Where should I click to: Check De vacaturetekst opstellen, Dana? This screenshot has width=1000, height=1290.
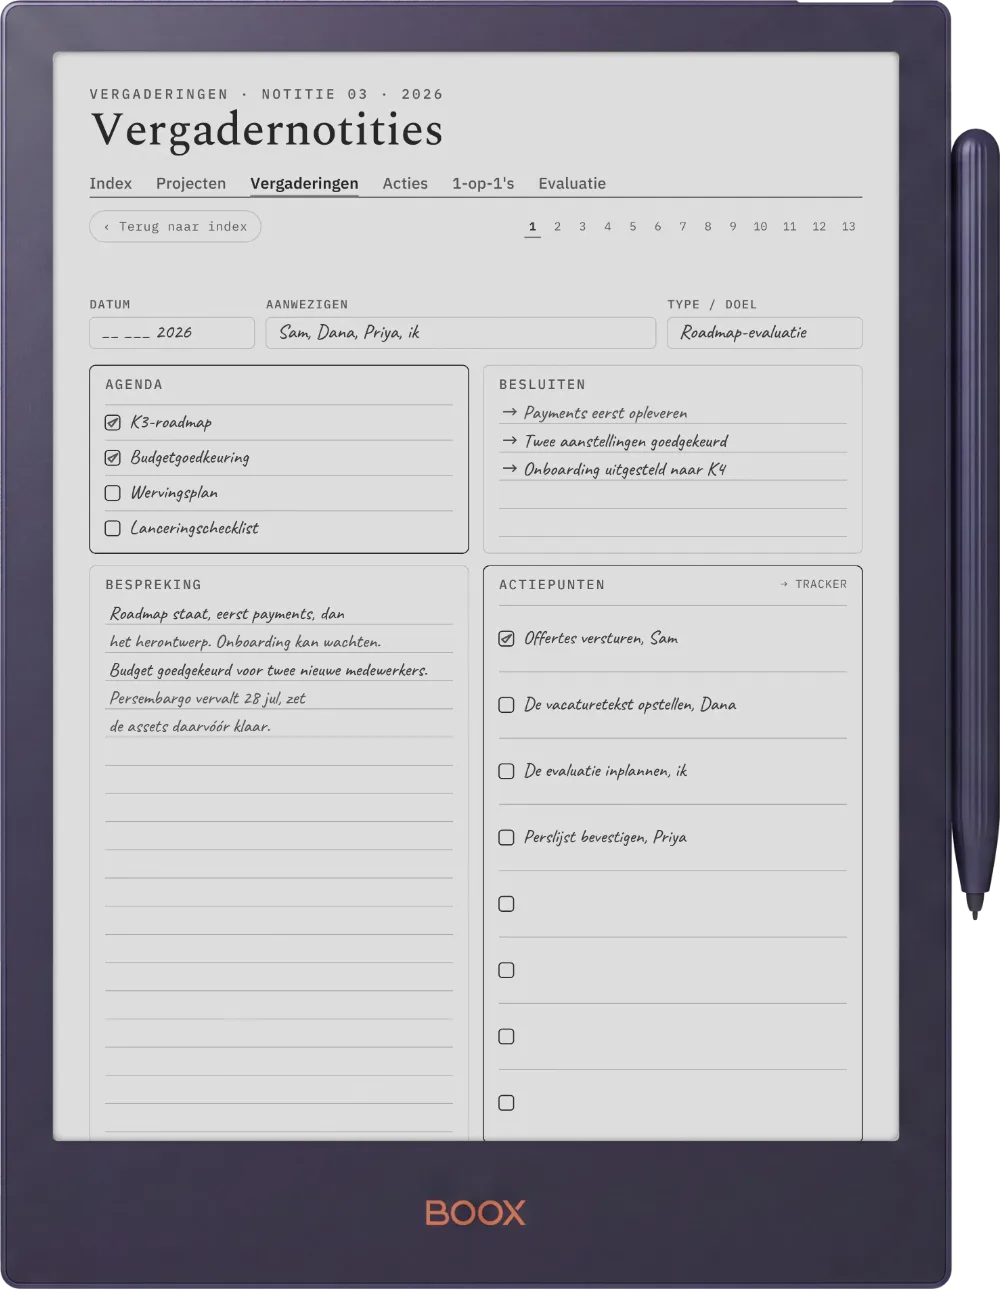pyautogui.click(x=507, y=705)
